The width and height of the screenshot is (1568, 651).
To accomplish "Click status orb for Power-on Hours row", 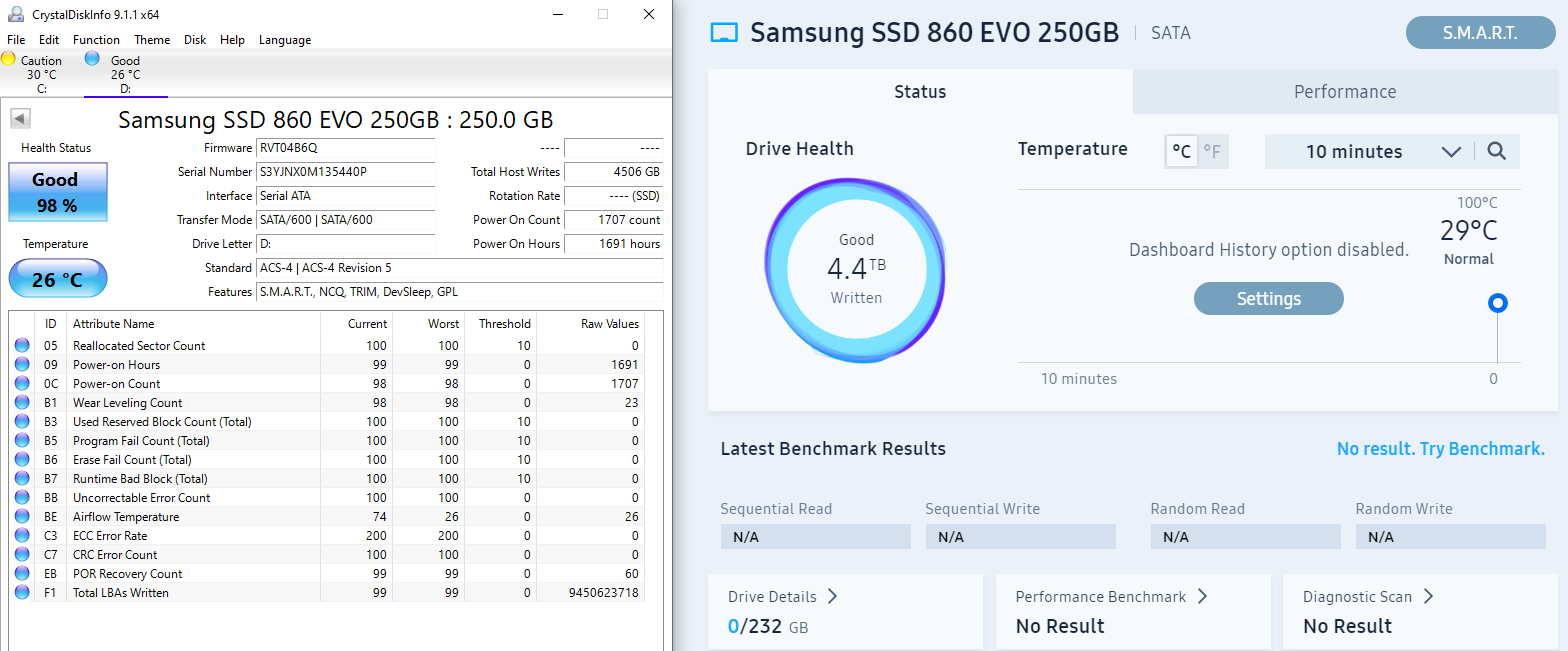I will click(22, 365).
